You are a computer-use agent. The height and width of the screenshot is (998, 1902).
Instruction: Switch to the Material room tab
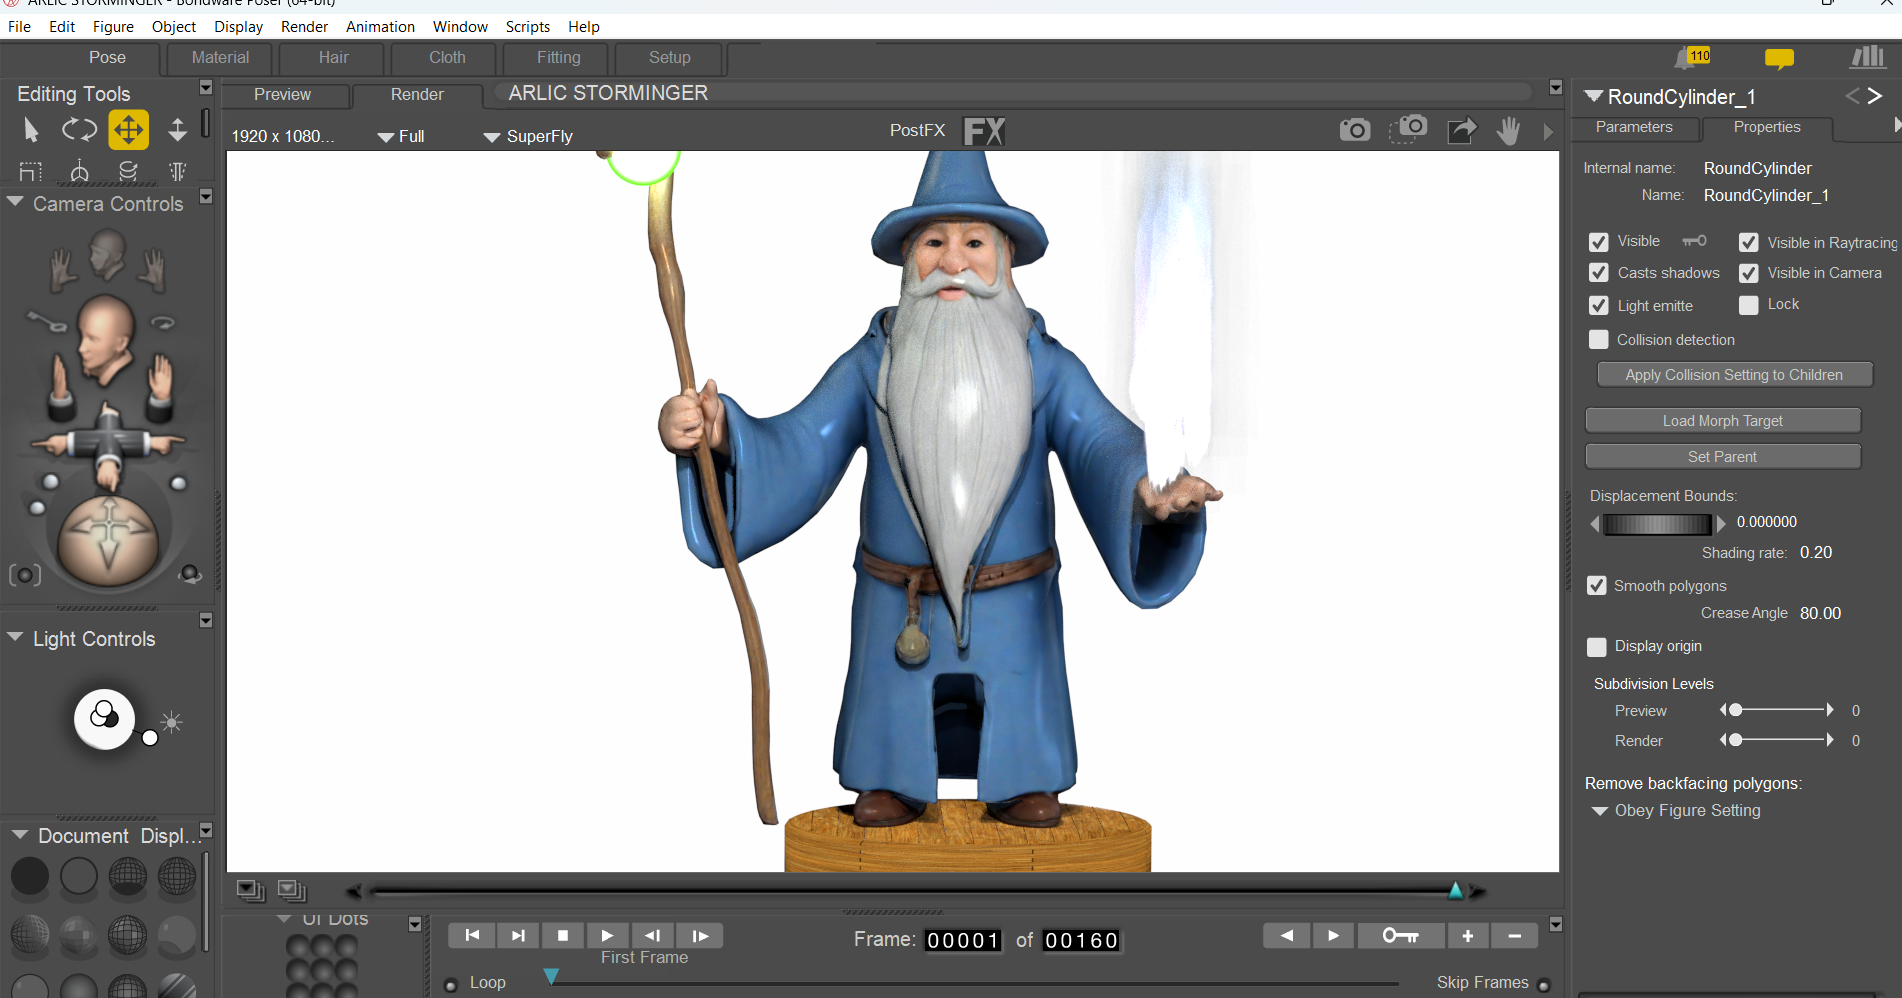click(x=221, y=58)
